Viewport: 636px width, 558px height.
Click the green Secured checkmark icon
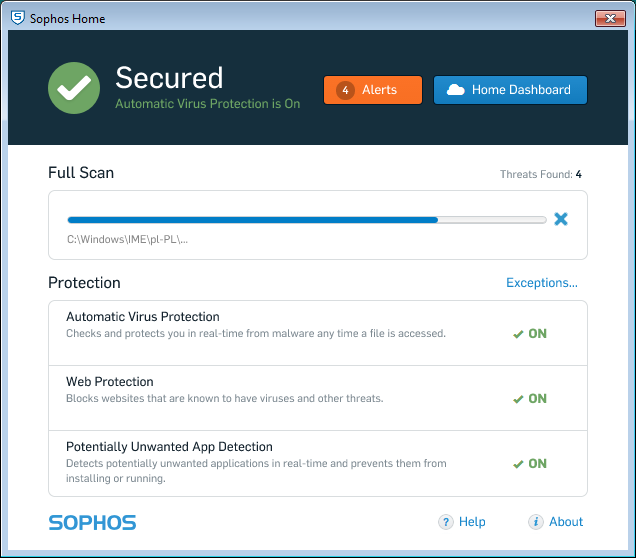(74, 88)
